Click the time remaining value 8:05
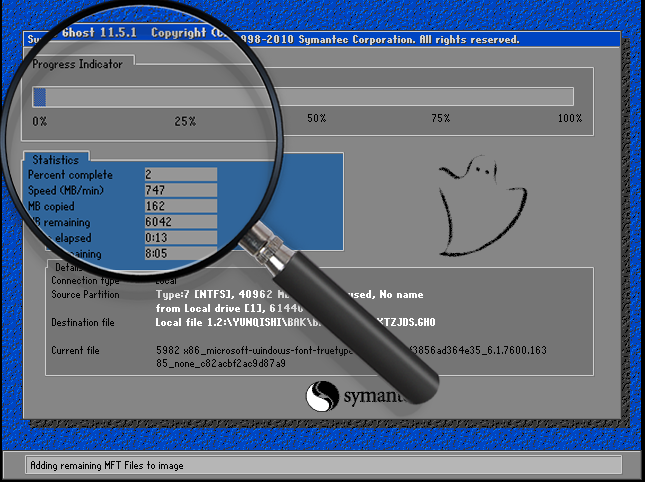The width and height of the screenshot is (645, 482). (x=181, y=253)
